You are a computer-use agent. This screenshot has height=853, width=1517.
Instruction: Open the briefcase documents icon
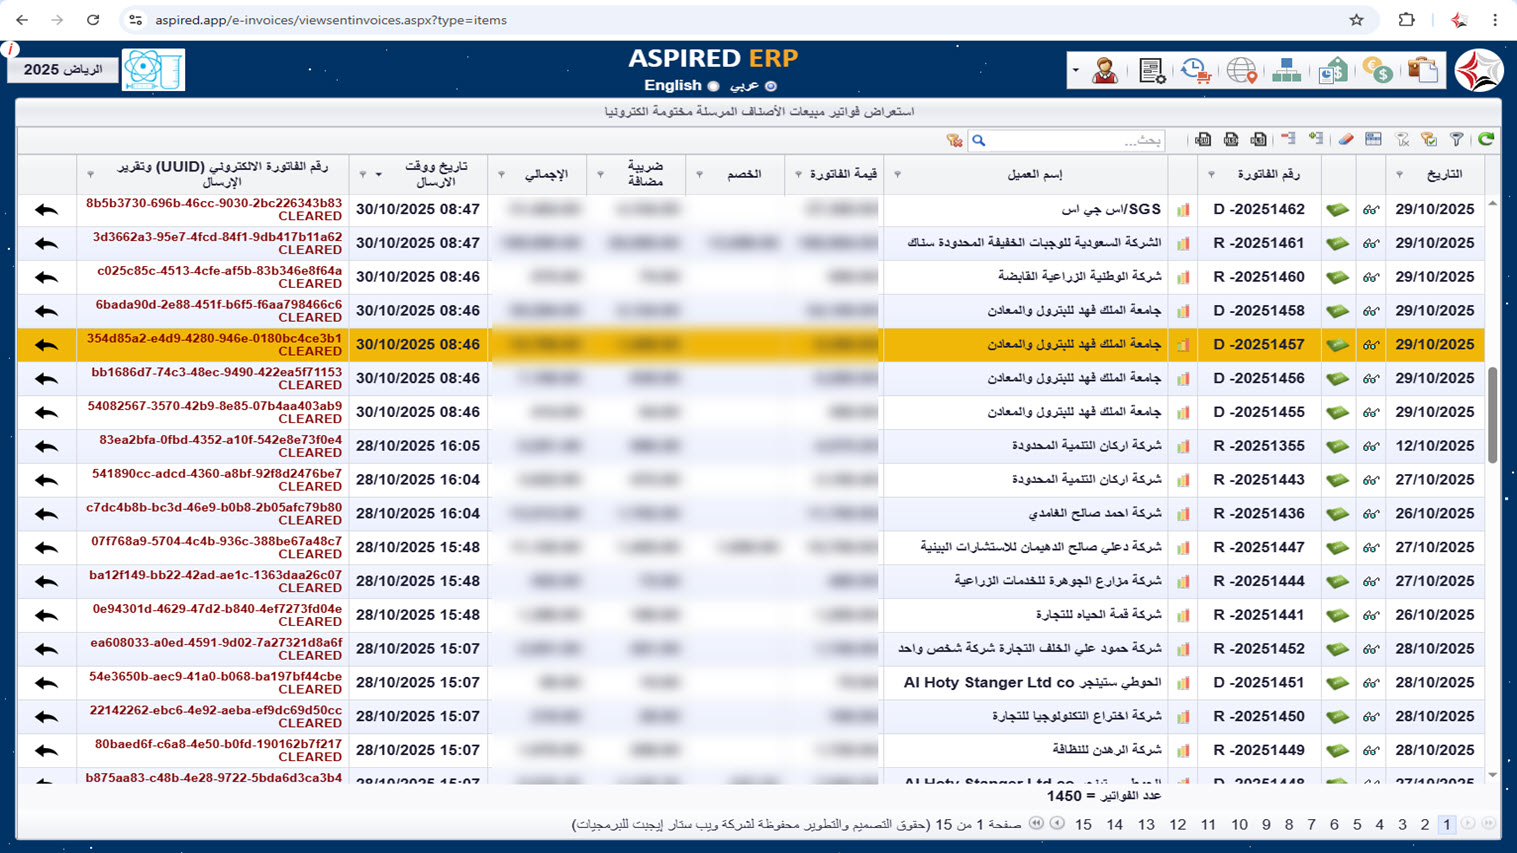1423,71
